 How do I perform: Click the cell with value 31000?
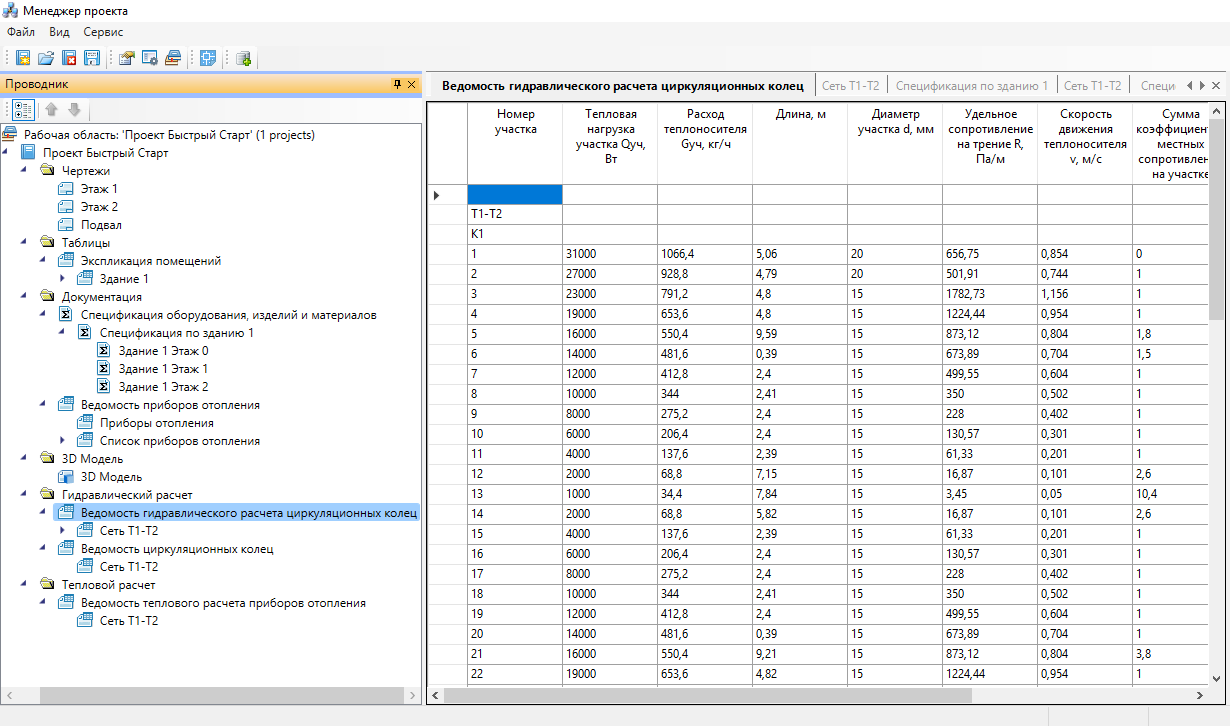click(610, 254)
